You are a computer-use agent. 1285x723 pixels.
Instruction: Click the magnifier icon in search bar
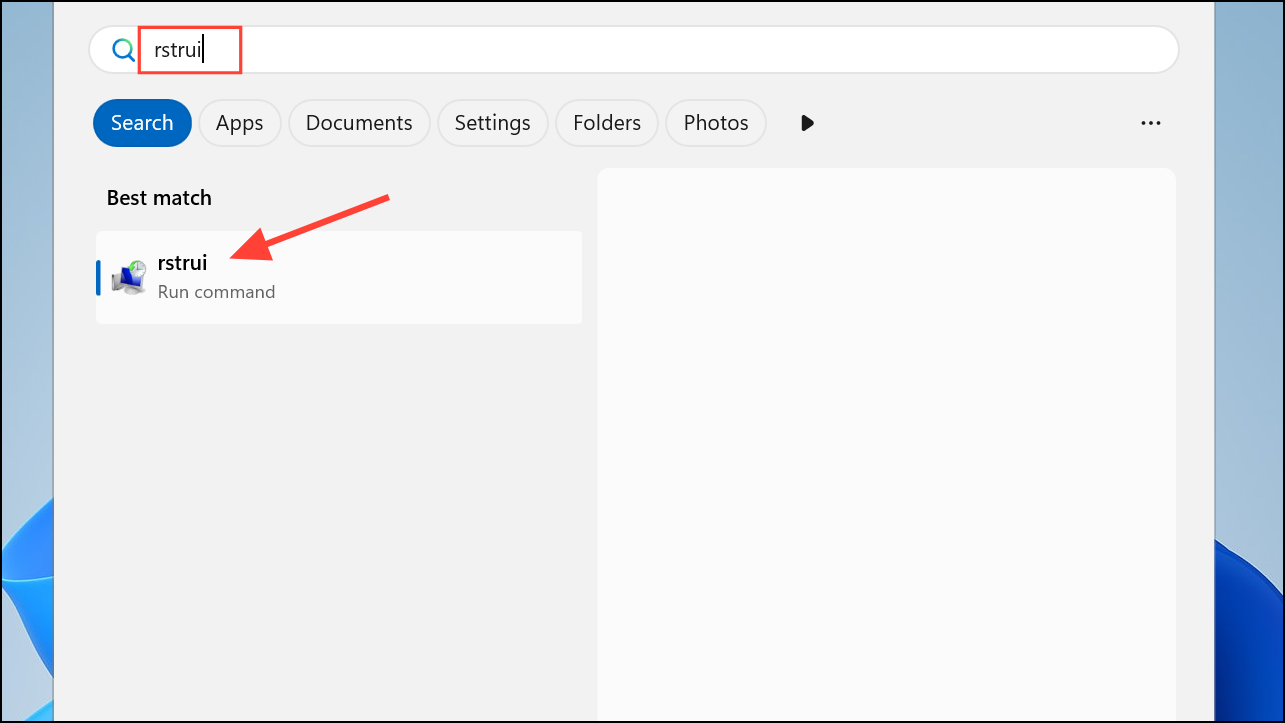(123, 50)
